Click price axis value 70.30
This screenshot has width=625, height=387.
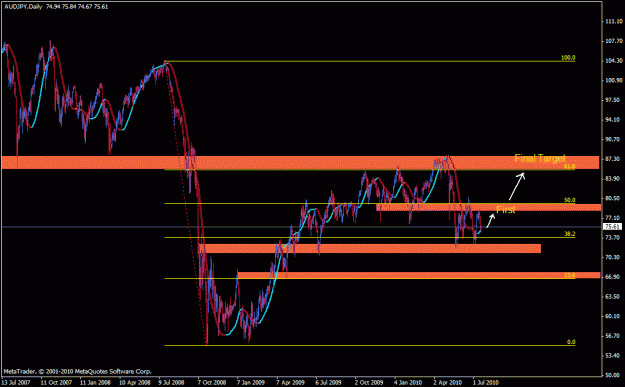(614, 257)
